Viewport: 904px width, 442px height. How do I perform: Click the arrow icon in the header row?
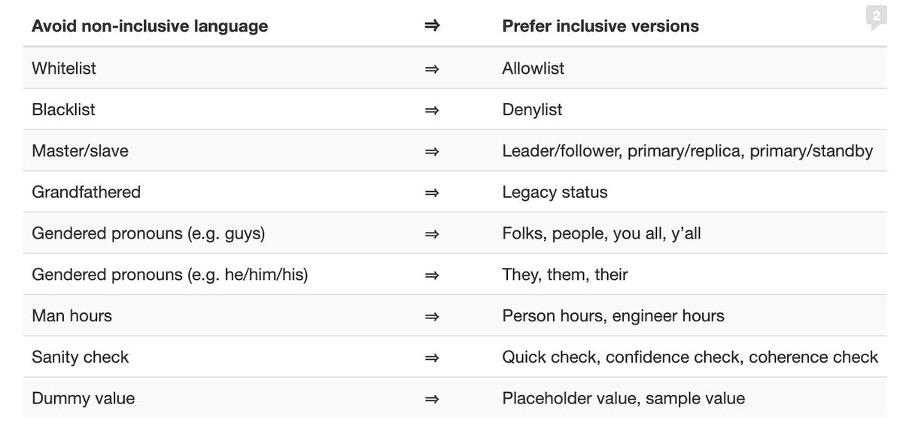432,25
